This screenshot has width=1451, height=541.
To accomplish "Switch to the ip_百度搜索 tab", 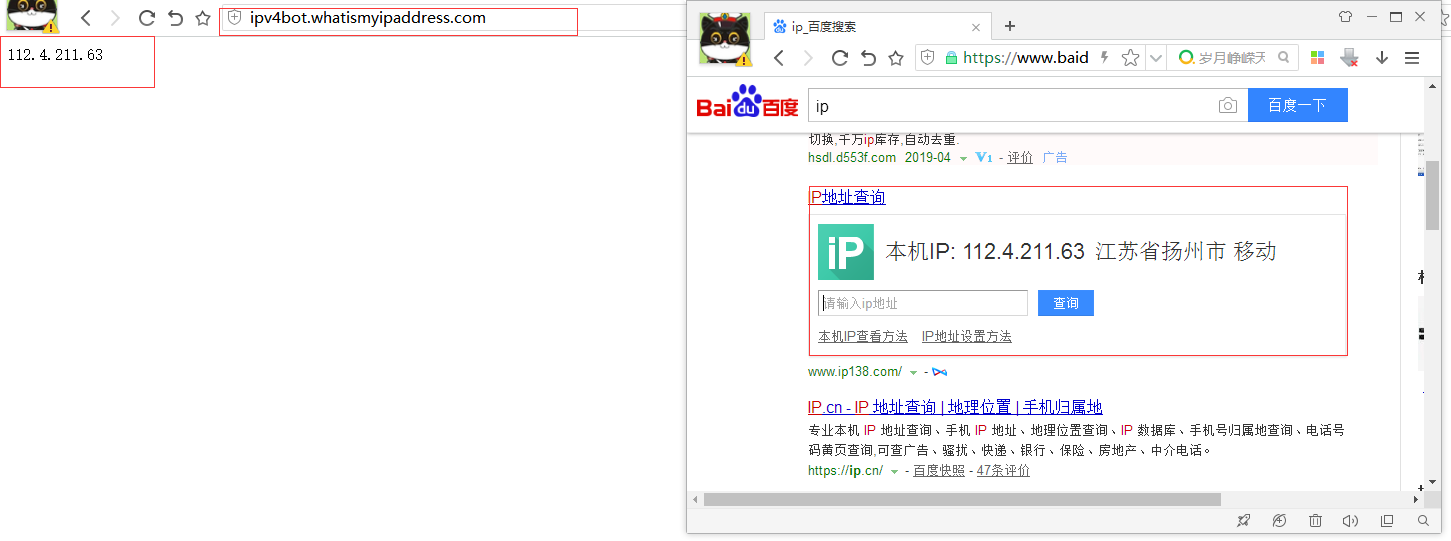I will (878, 27).
